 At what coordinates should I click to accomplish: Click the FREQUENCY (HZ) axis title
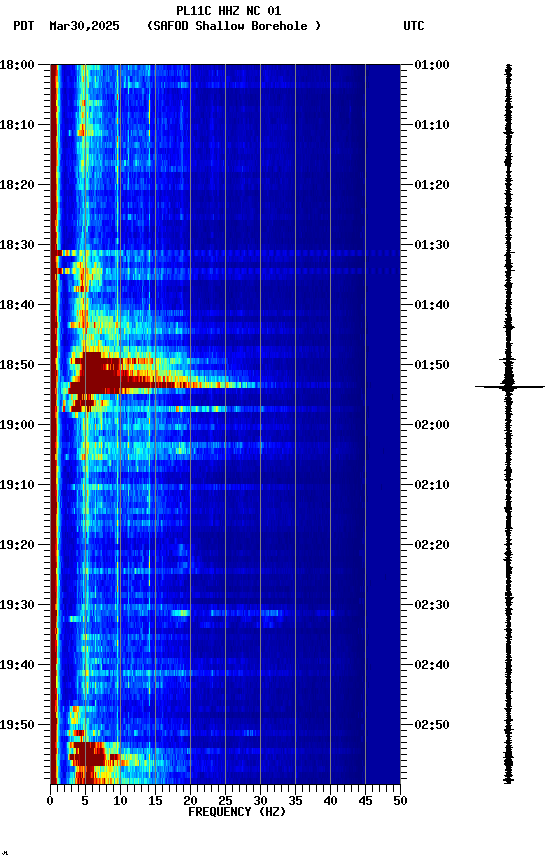[237, 813]
